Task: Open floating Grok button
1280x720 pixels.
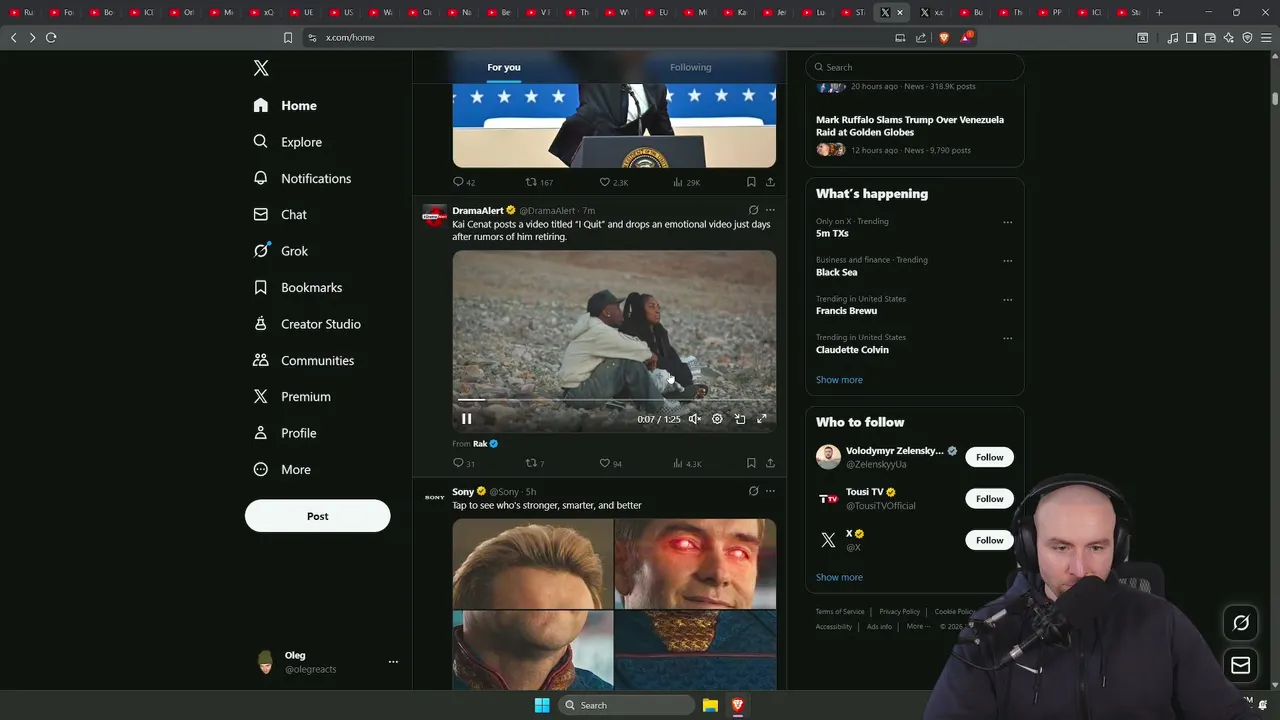Action: [1241, 623]
